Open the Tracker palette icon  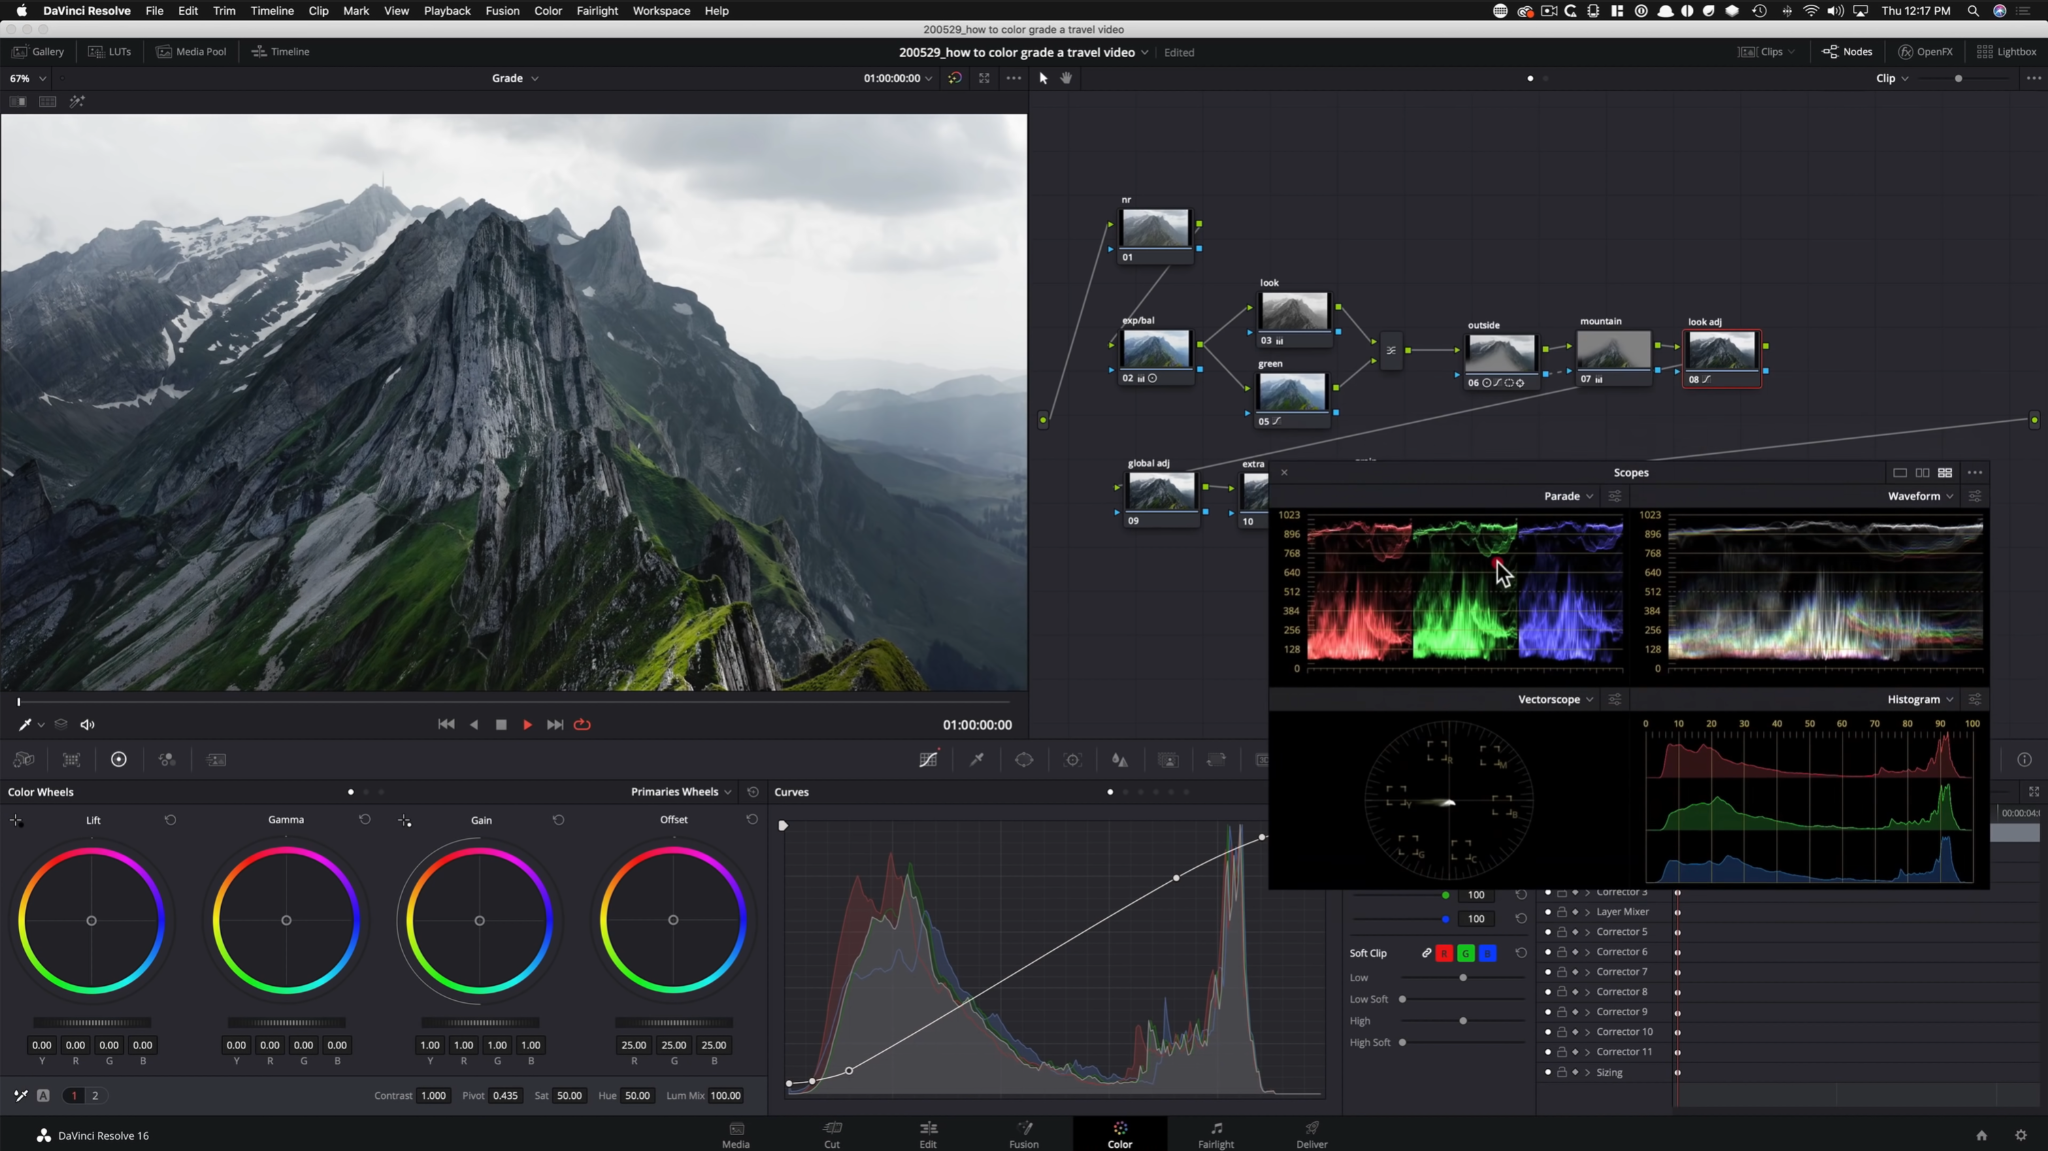(1072, 760)
